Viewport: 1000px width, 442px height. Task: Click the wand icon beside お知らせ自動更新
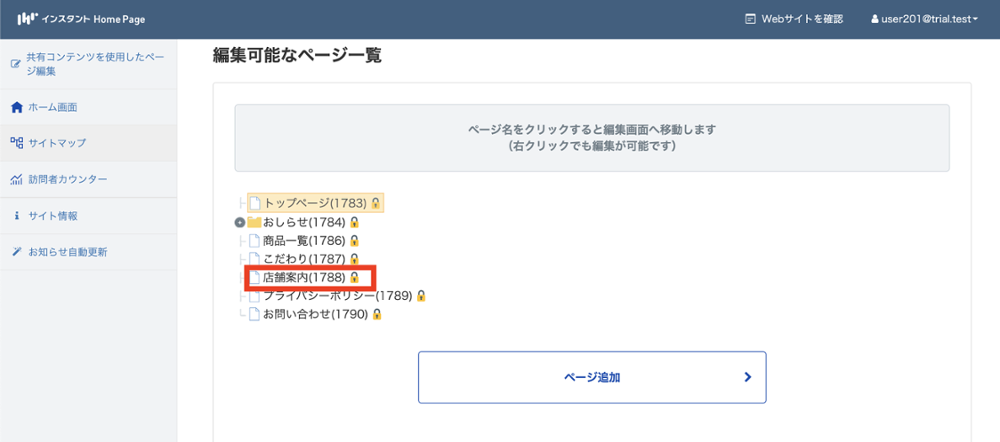click(16, 252)
